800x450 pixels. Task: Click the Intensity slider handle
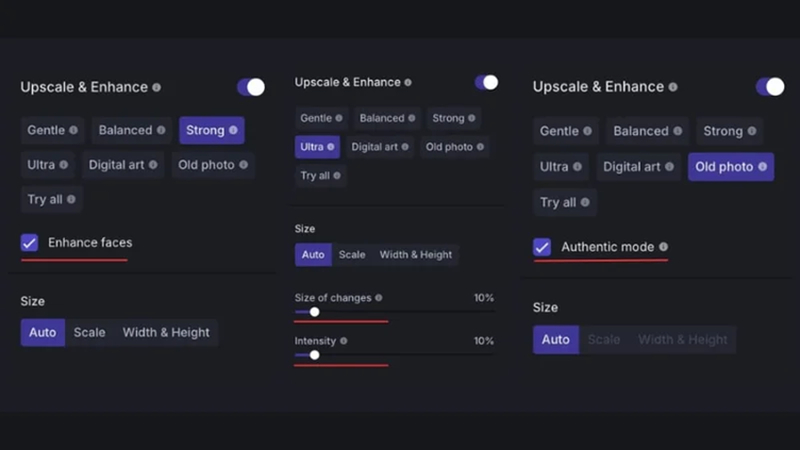315,355
